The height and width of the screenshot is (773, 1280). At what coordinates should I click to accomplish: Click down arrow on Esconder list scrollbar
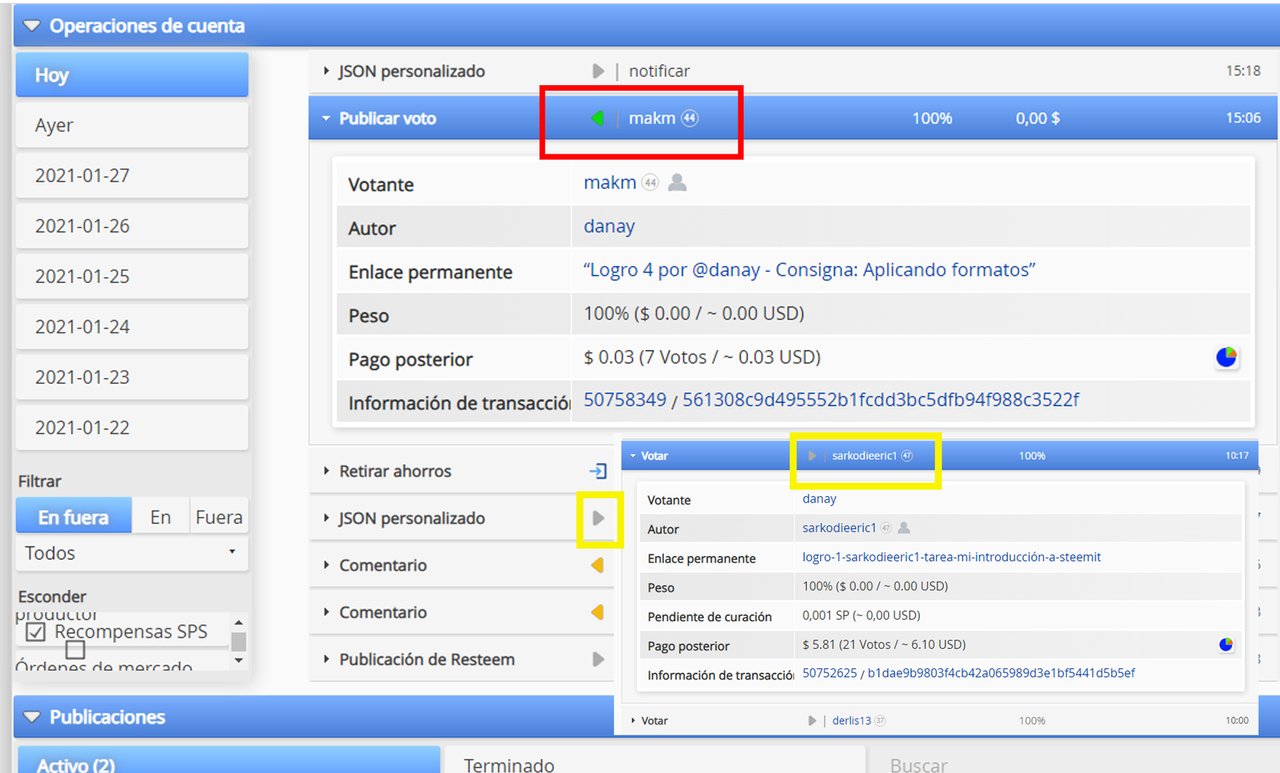pyautogui.click(x=238, y=661)
